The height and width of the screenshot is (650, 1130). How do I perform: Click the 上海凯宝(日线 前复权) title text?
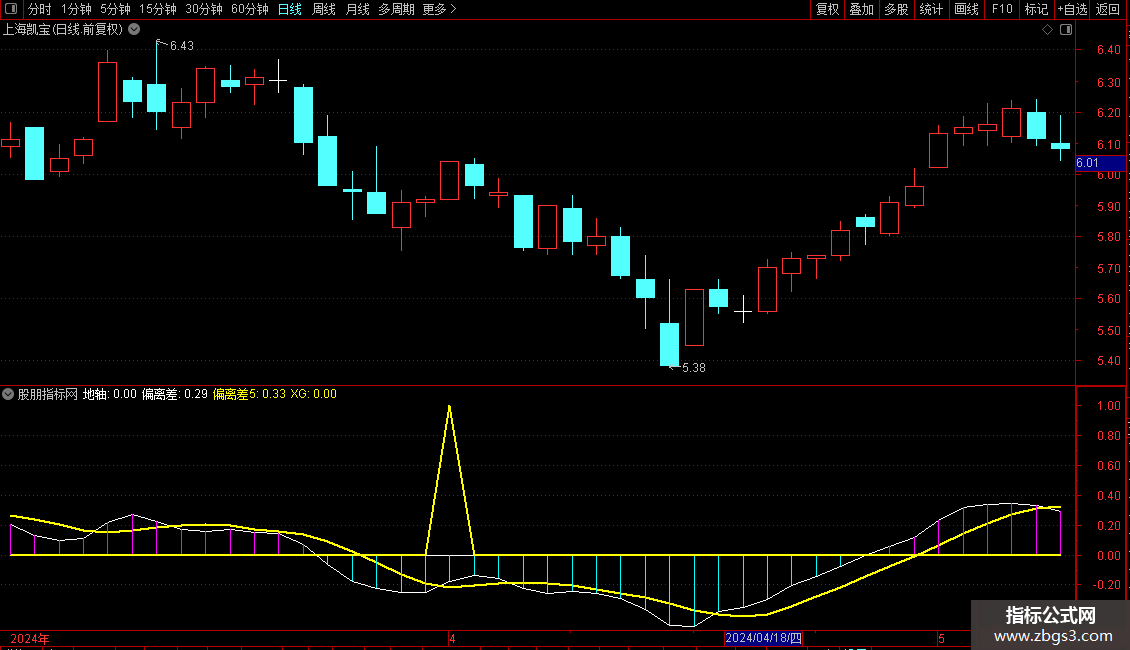(63, 30)
